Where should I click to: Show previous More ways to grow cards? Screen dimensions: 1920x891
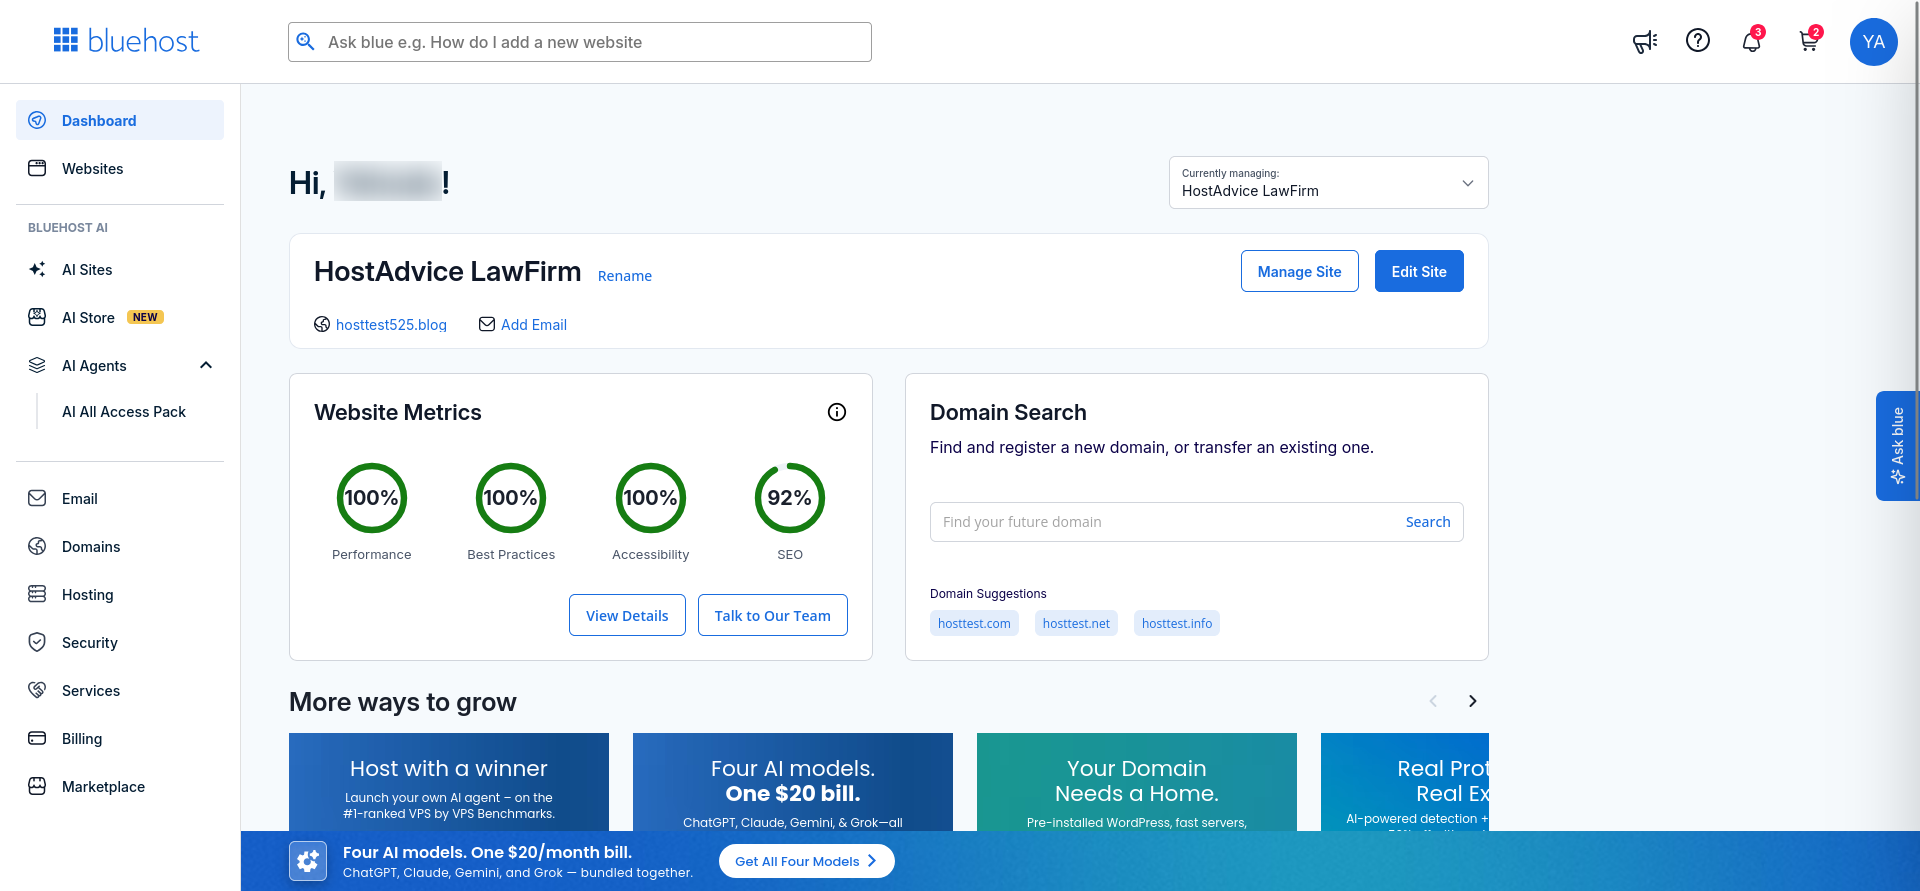coord(1433,701)
